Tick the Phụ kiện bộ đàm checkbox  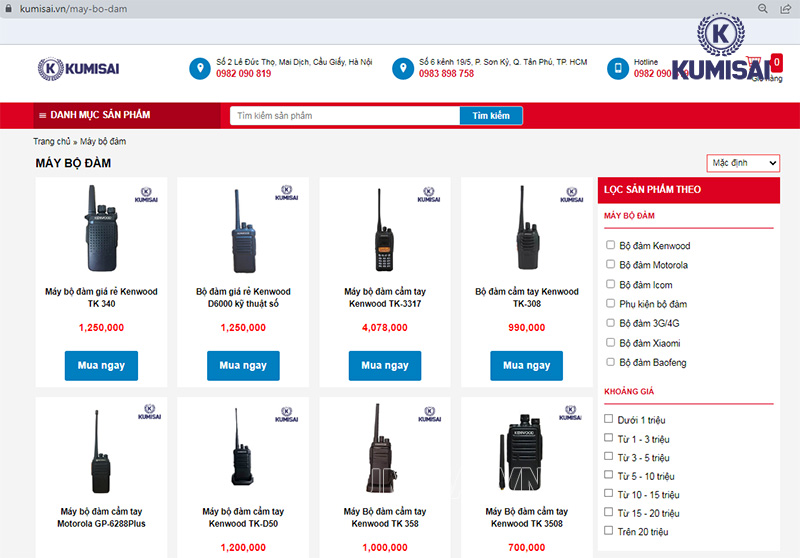tap(610, 303)
